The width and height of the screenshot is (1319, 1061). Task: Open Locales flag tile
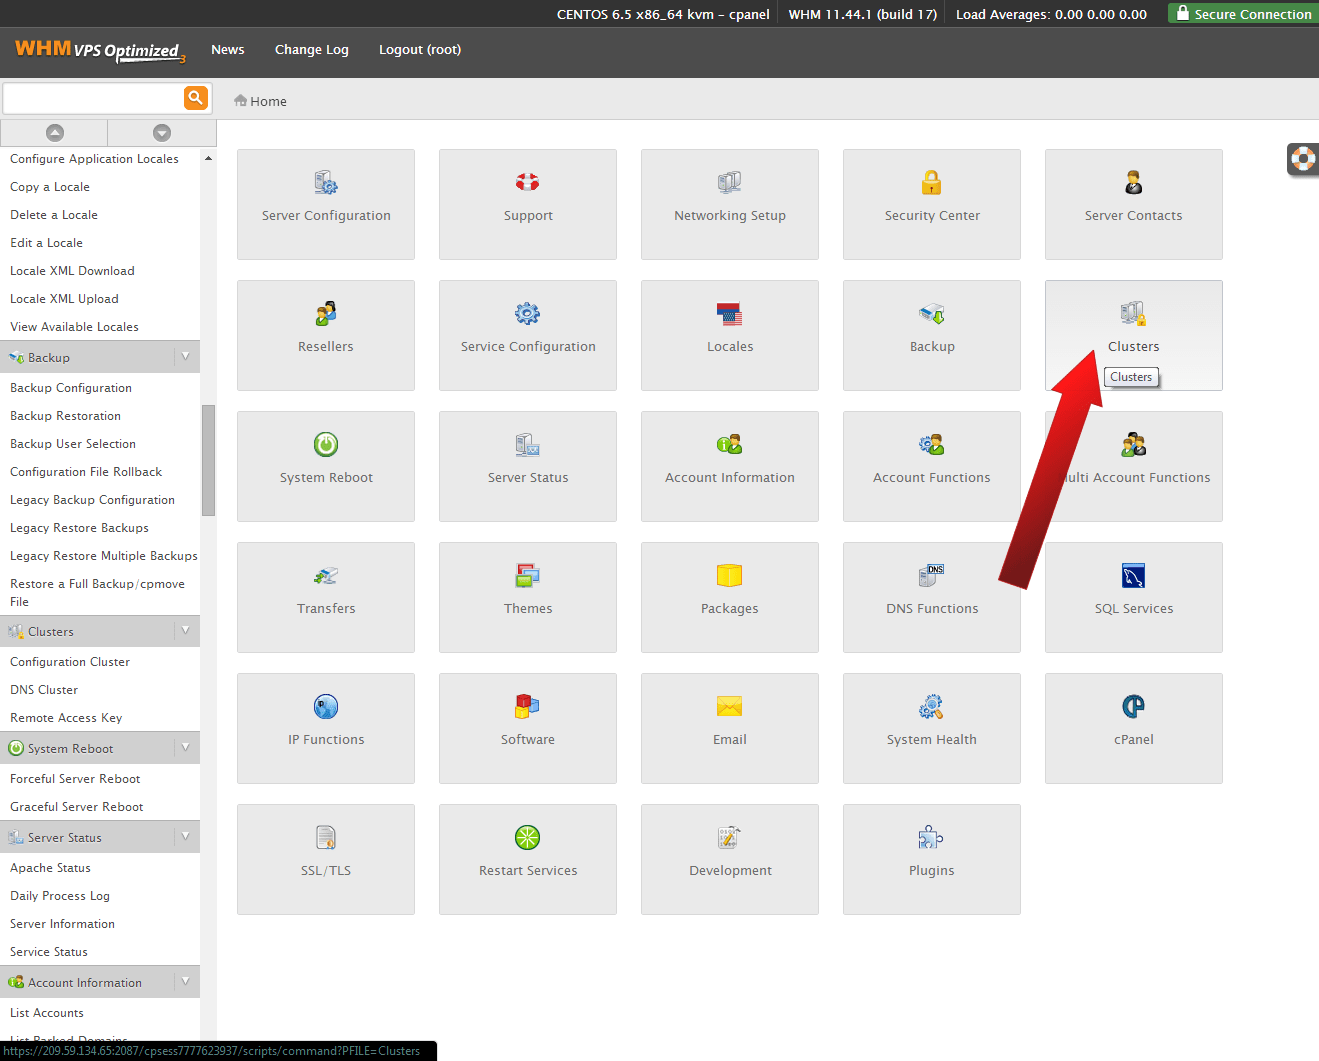click(730, 335)
